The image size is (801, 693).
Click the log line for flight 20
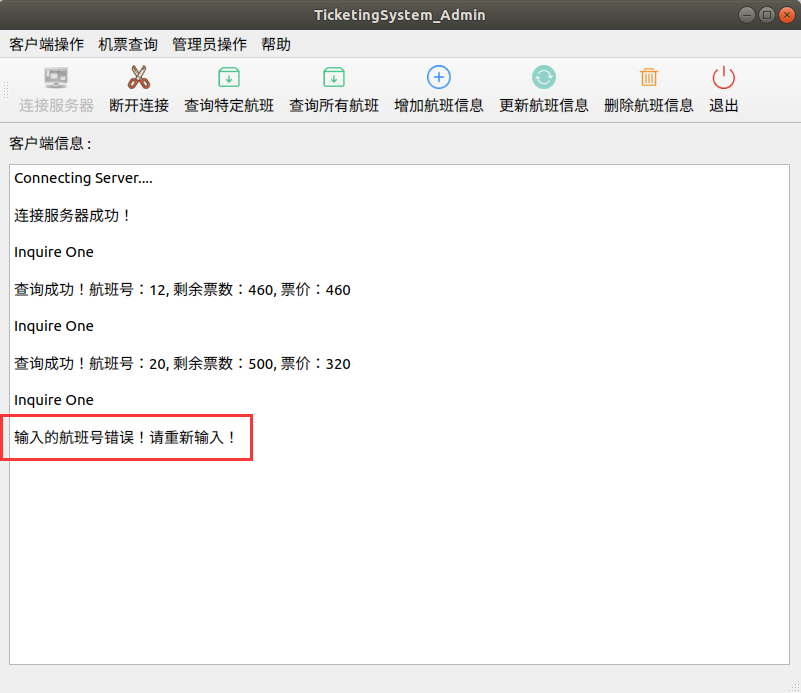pyautogui.click(x=182, y=364)
